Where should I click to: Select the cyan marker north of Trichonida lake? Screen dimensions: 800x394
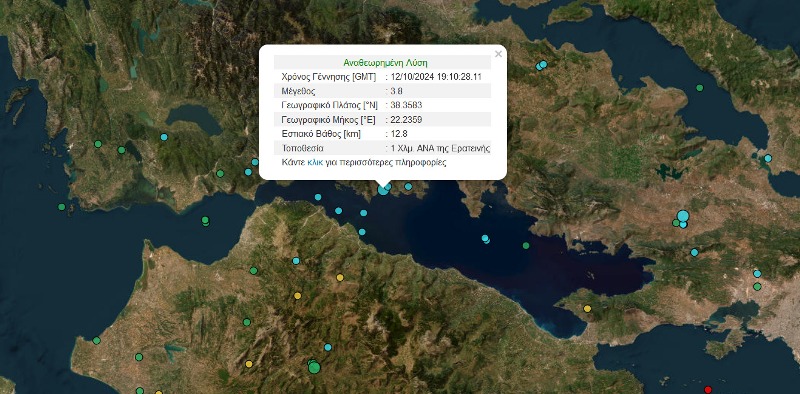pyautogui.click(x=164, y=137)
